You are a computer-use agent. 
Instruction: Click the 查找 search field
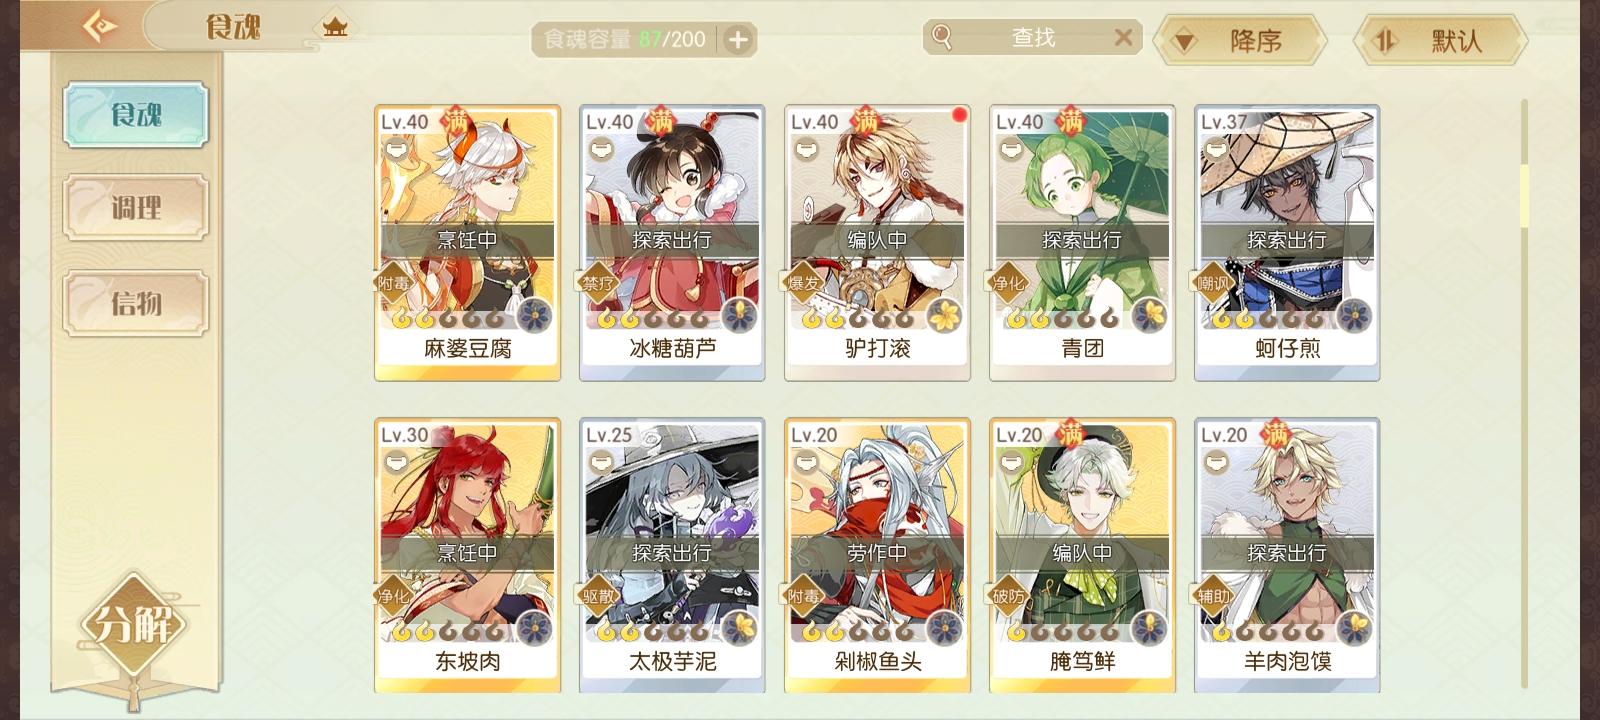(1033, 38)
